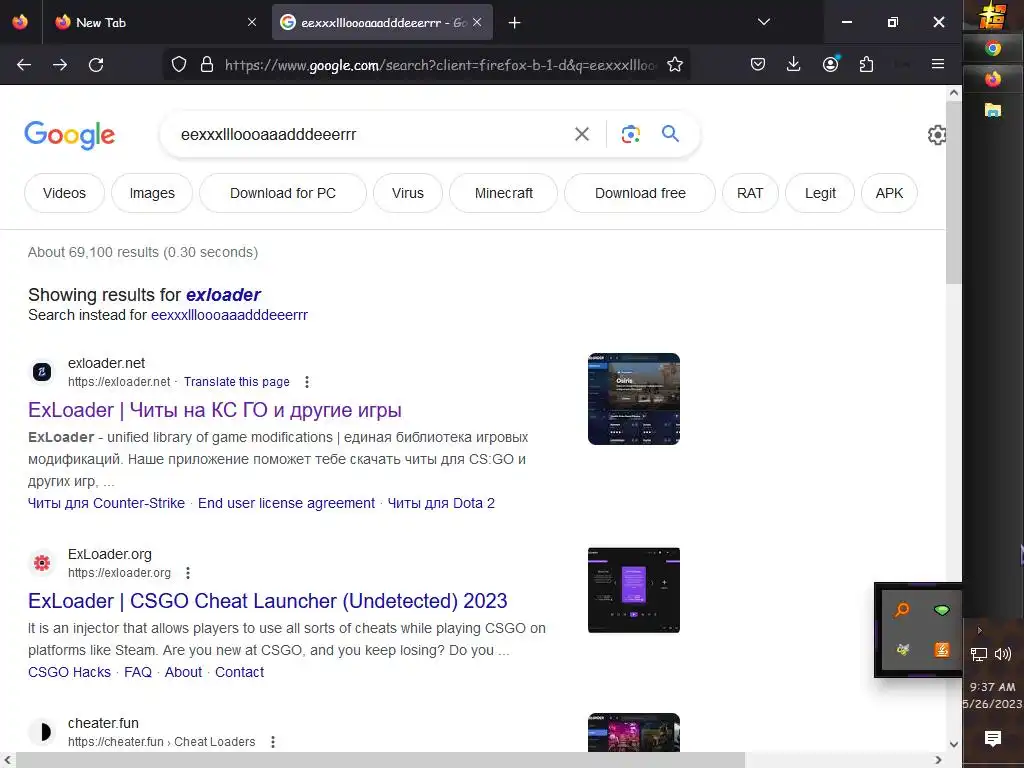Reload the current page

click(96, 65)
